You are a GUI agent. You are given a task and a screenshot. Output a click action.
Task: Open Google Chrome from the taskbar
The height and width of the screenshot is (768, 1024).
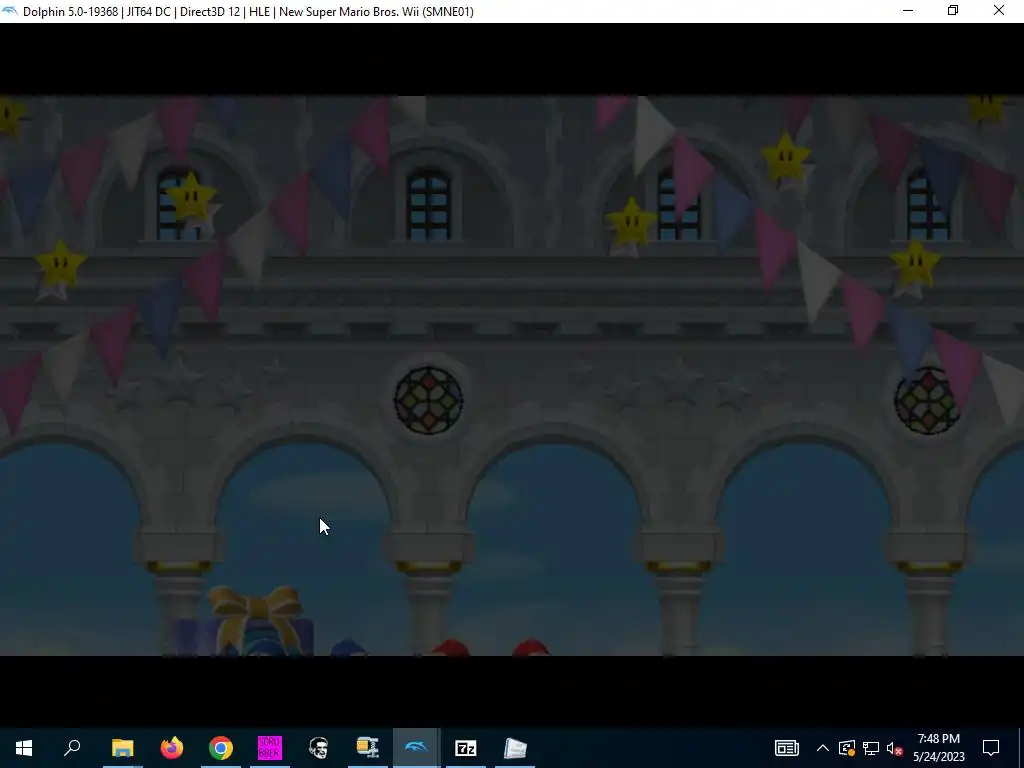pyautogui.click(x=221, y=748)
